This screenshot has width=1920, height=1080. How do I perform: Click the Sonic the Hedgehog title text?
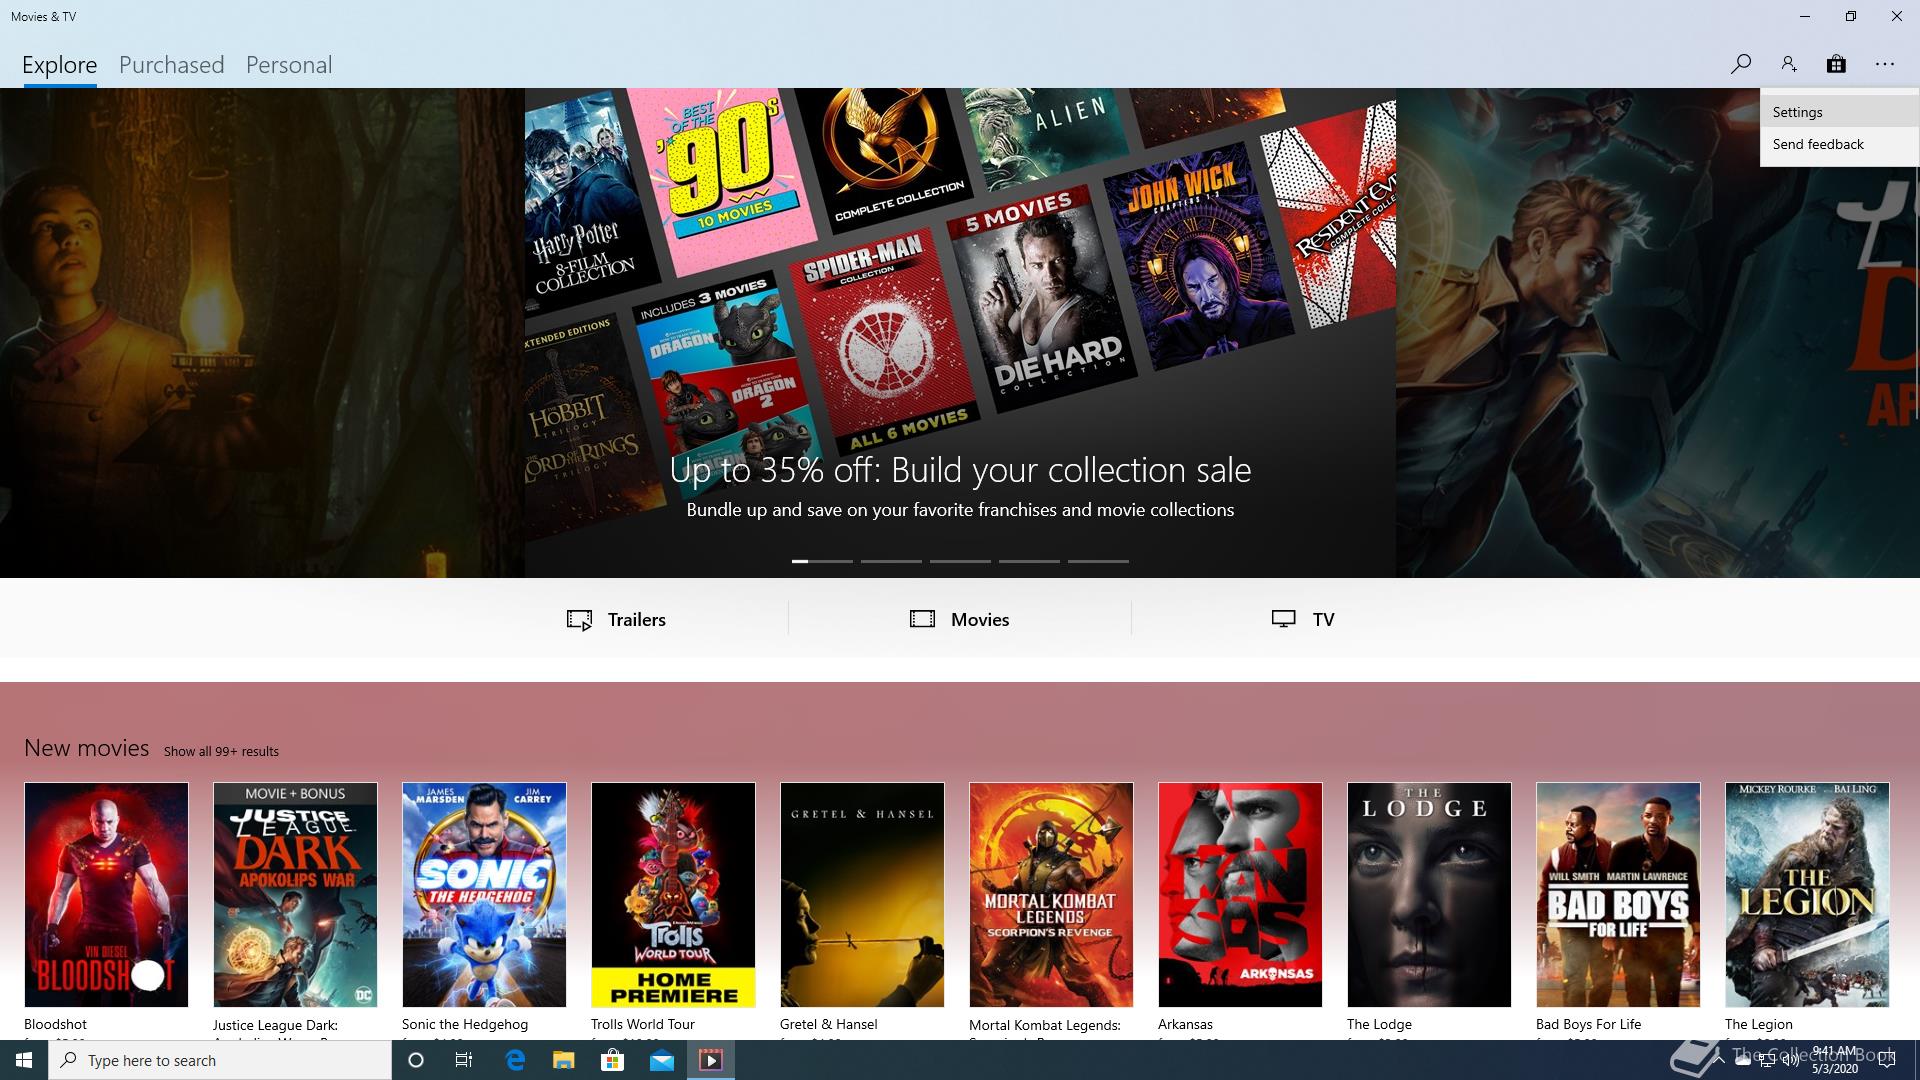point(465,1024)
